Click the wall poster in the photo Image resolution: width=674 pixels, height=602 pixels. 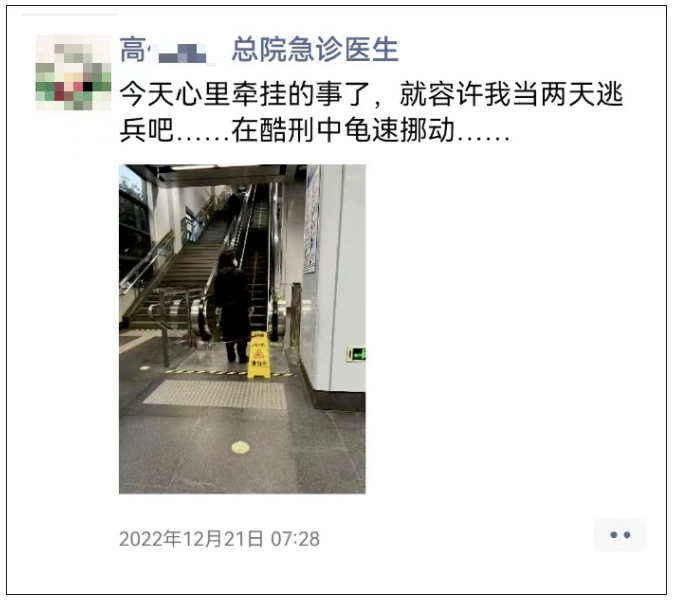point(312,219)
